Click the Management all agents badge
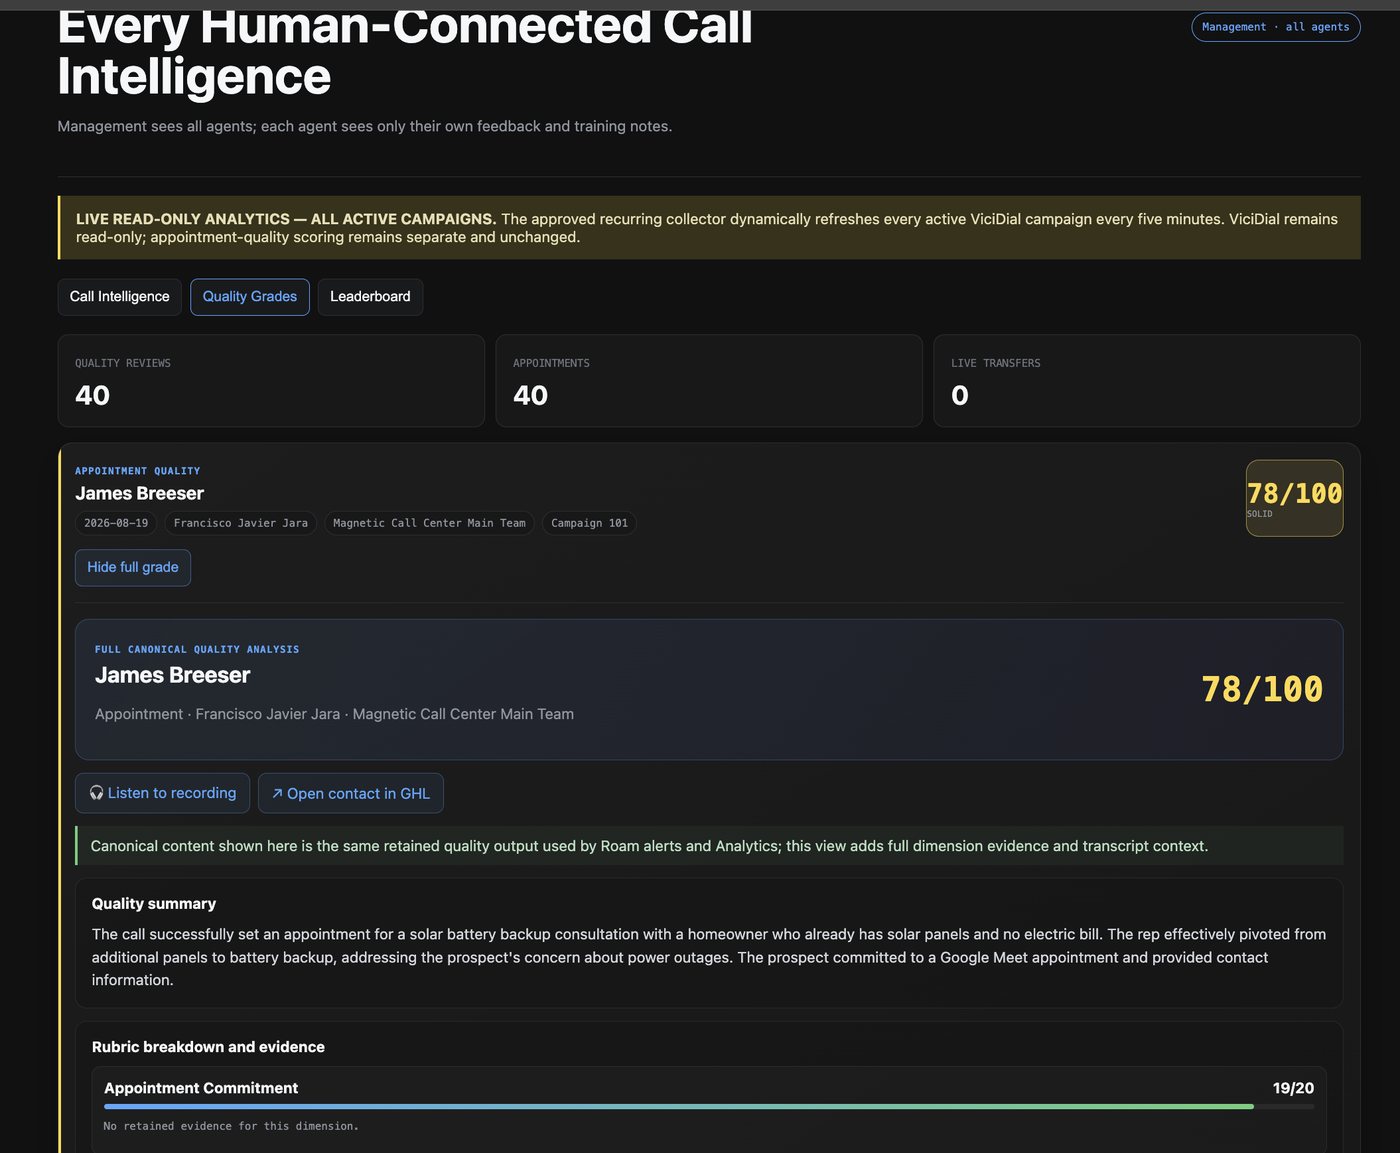 coord(1276,27)
